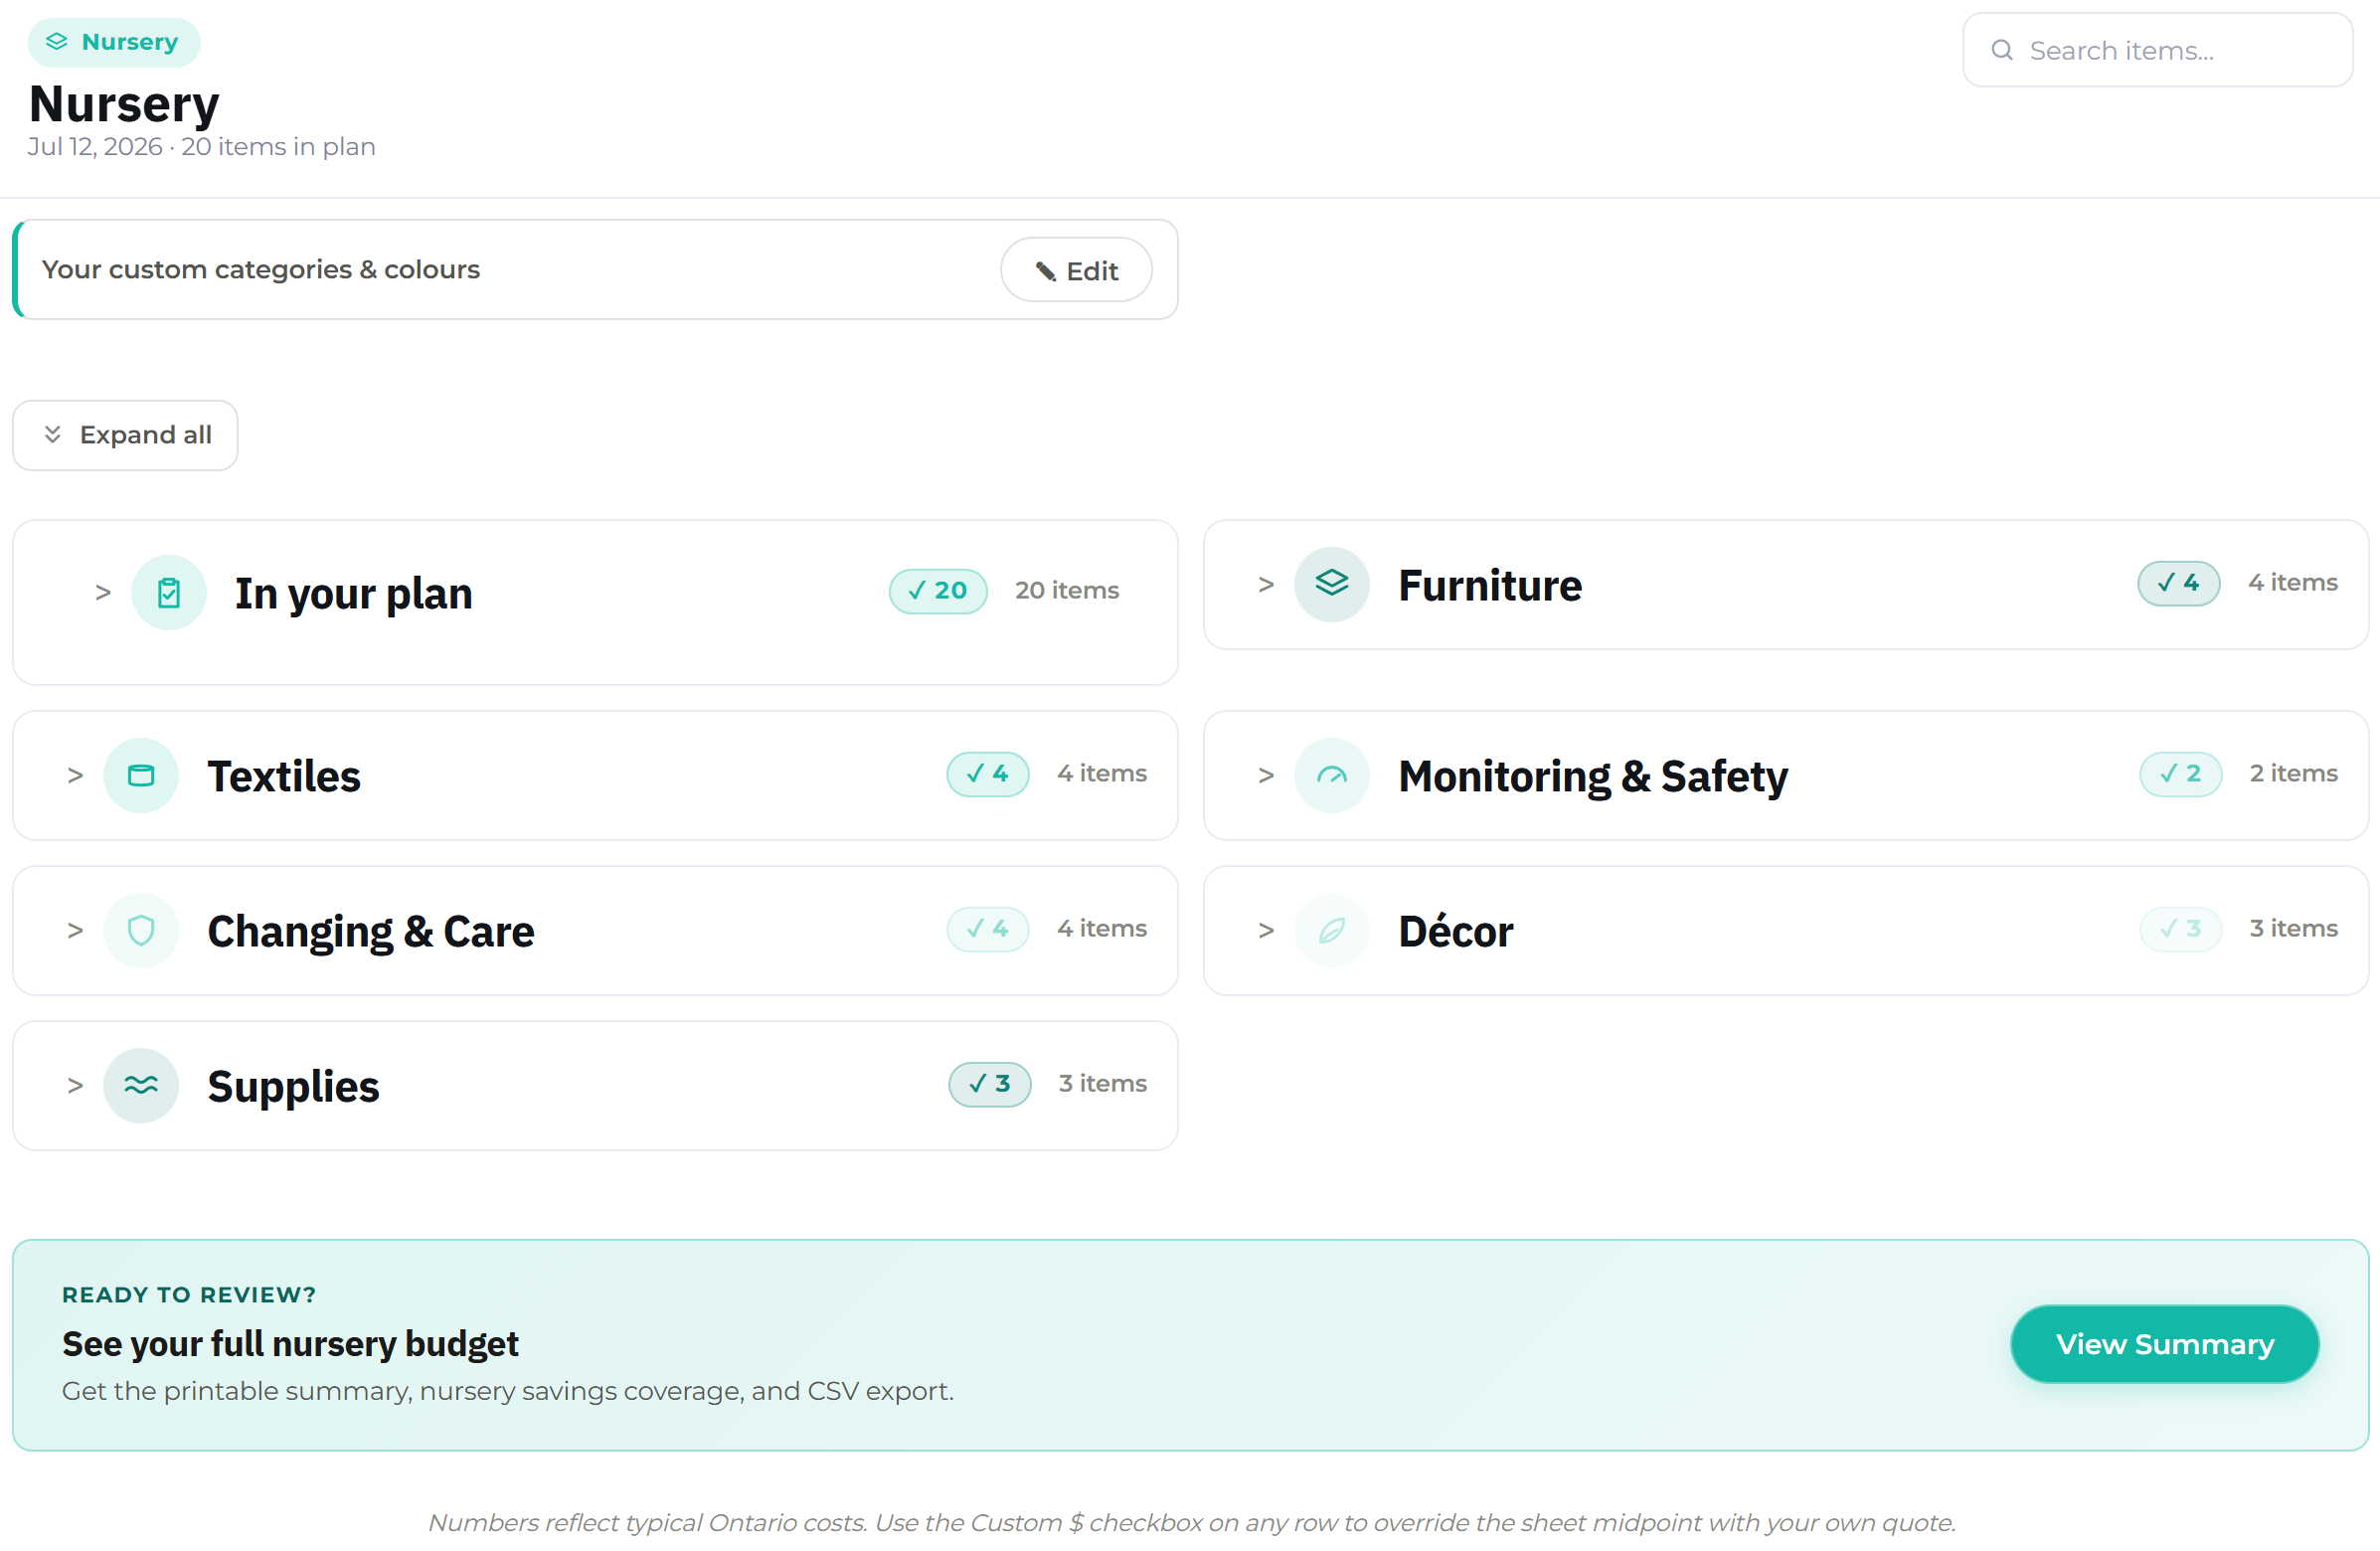Click the Changing & Care shield icon

click(x=141, y=931)
